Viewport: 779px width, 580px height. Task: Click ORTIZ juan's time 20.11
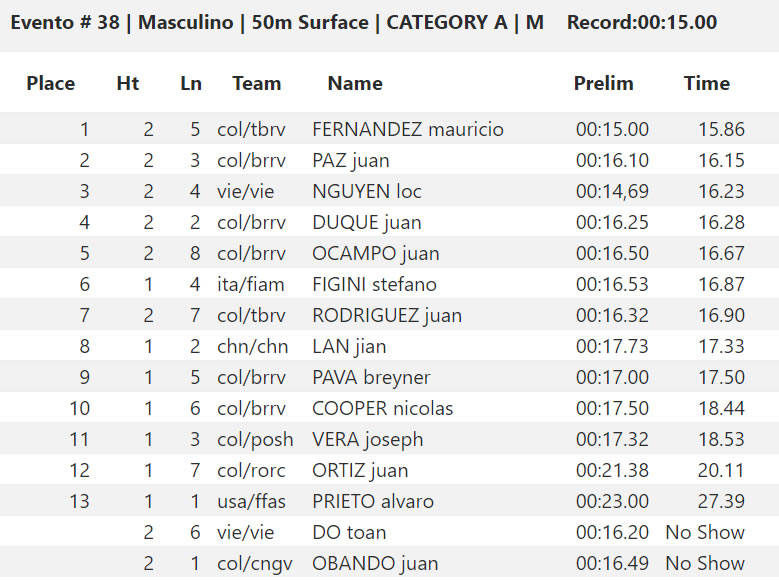tap(721, 471)
